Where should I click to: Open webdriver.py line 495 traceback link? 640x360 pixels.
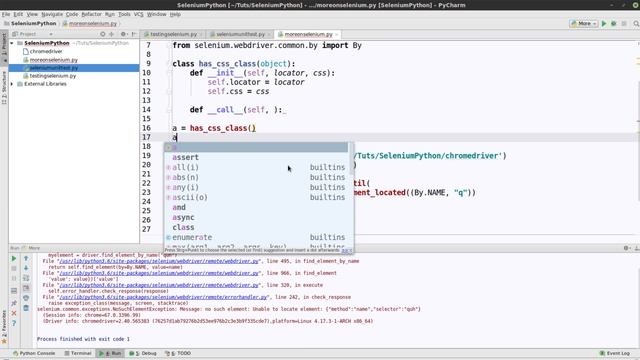(160, 261)
